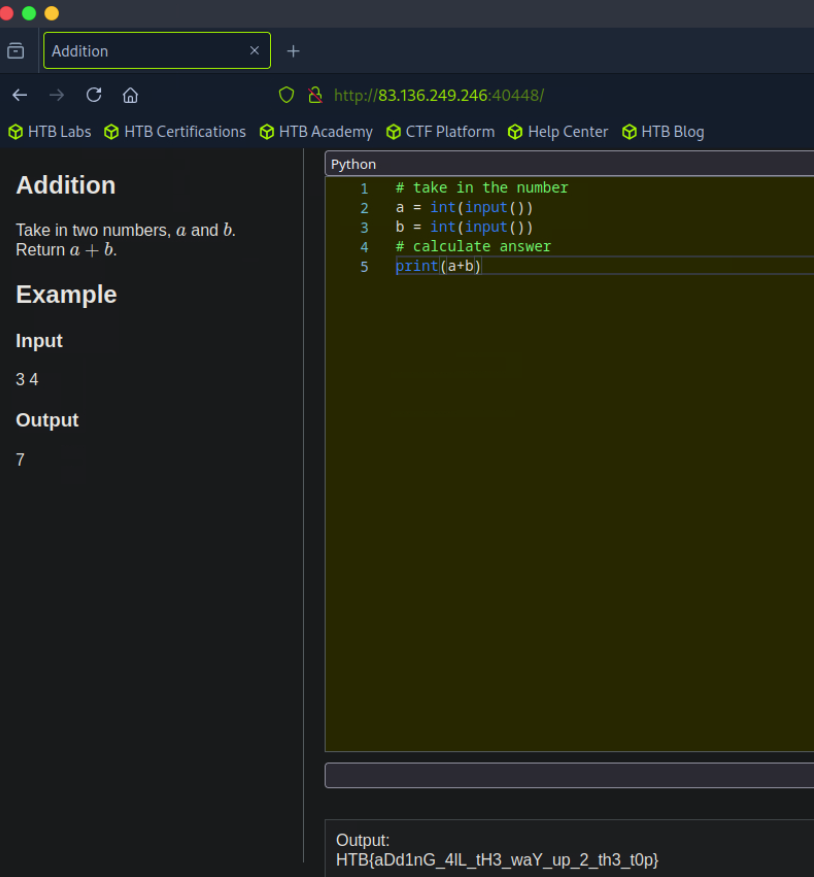814x877 pixels.
Task: Click the 'Addition' problem heading
Action: click(66, 185)
